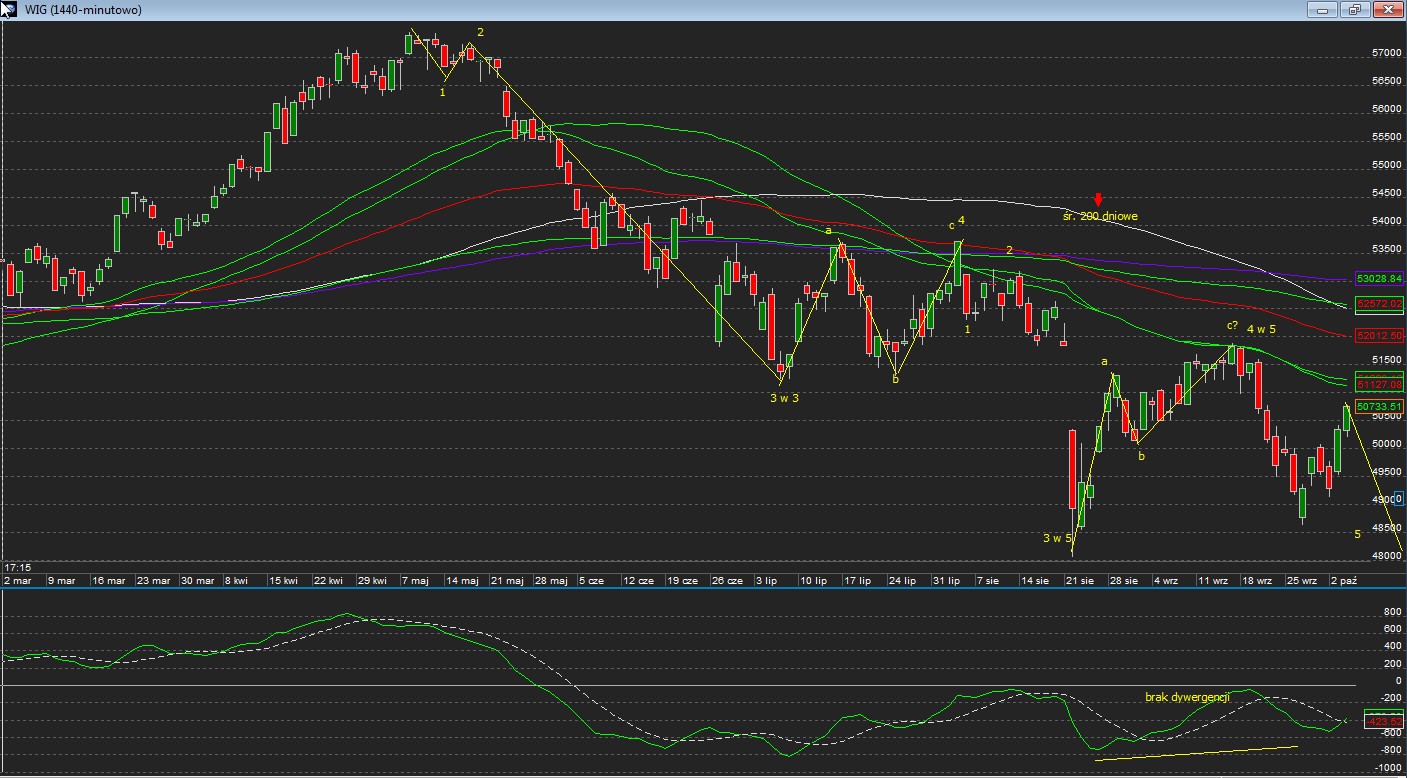Close the WIG chart window
1407x778 pixels.
1387,10
